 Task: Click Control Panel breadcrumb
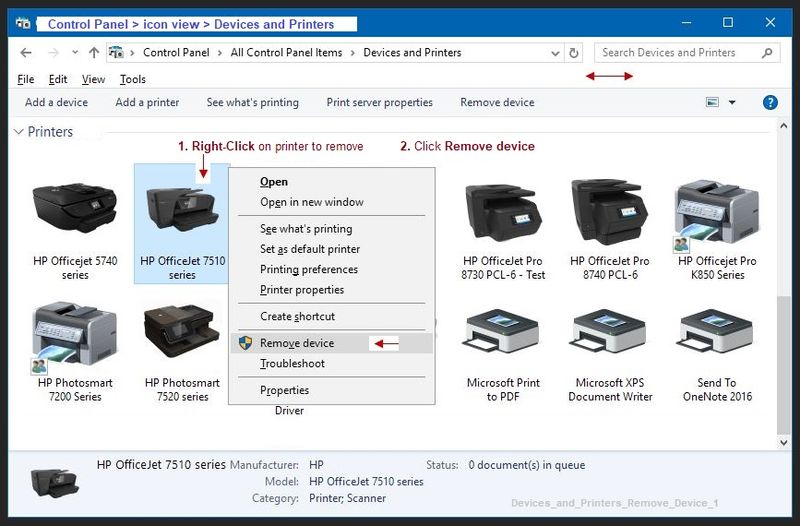click(176, 53)
